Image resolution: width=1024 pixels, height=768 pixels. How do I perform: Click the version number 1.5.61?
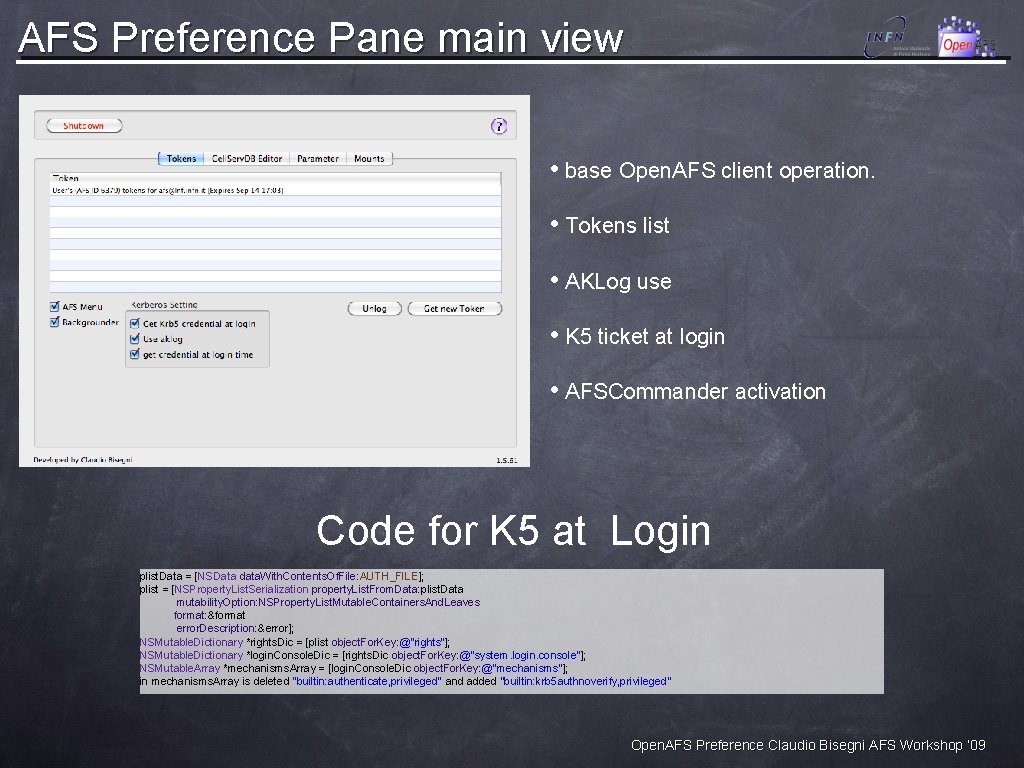[505, 459]
